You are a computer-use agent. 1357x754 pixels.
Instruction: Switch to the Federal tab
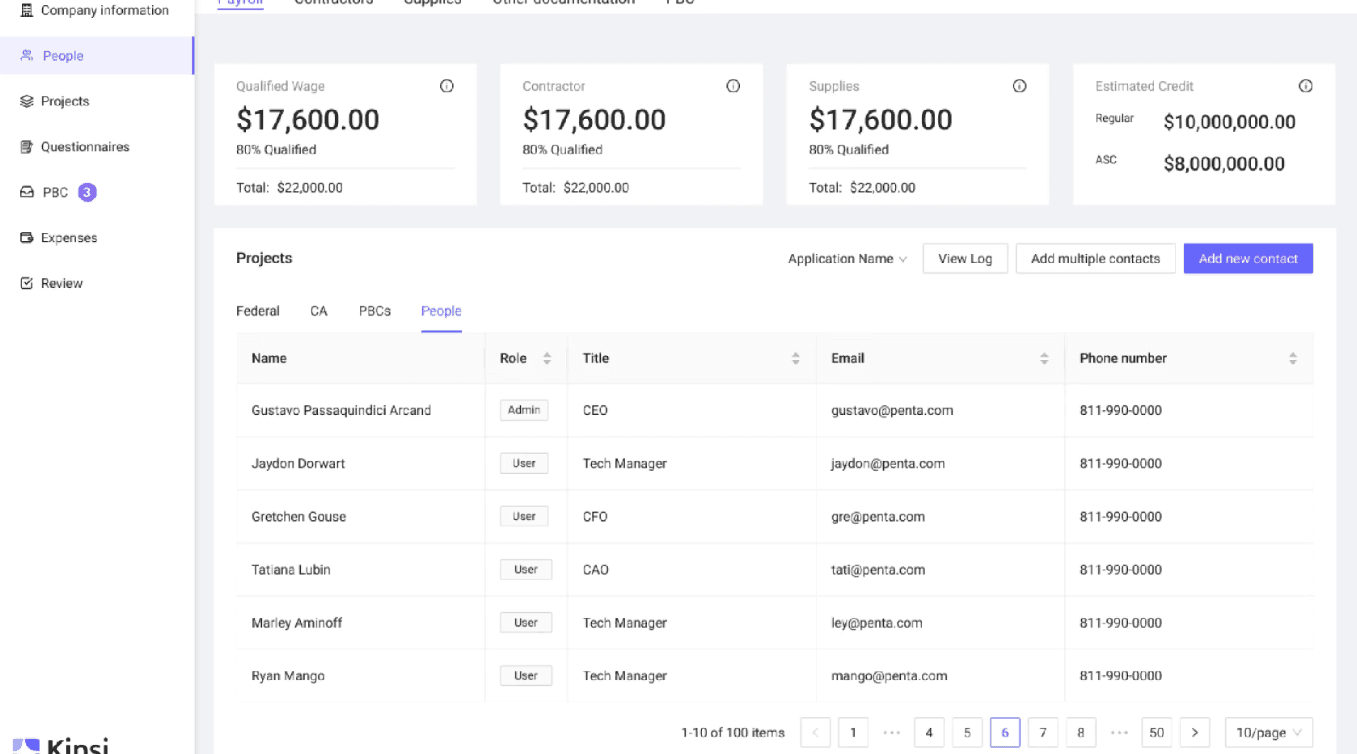pyautogui.click(x=258, y=311)
